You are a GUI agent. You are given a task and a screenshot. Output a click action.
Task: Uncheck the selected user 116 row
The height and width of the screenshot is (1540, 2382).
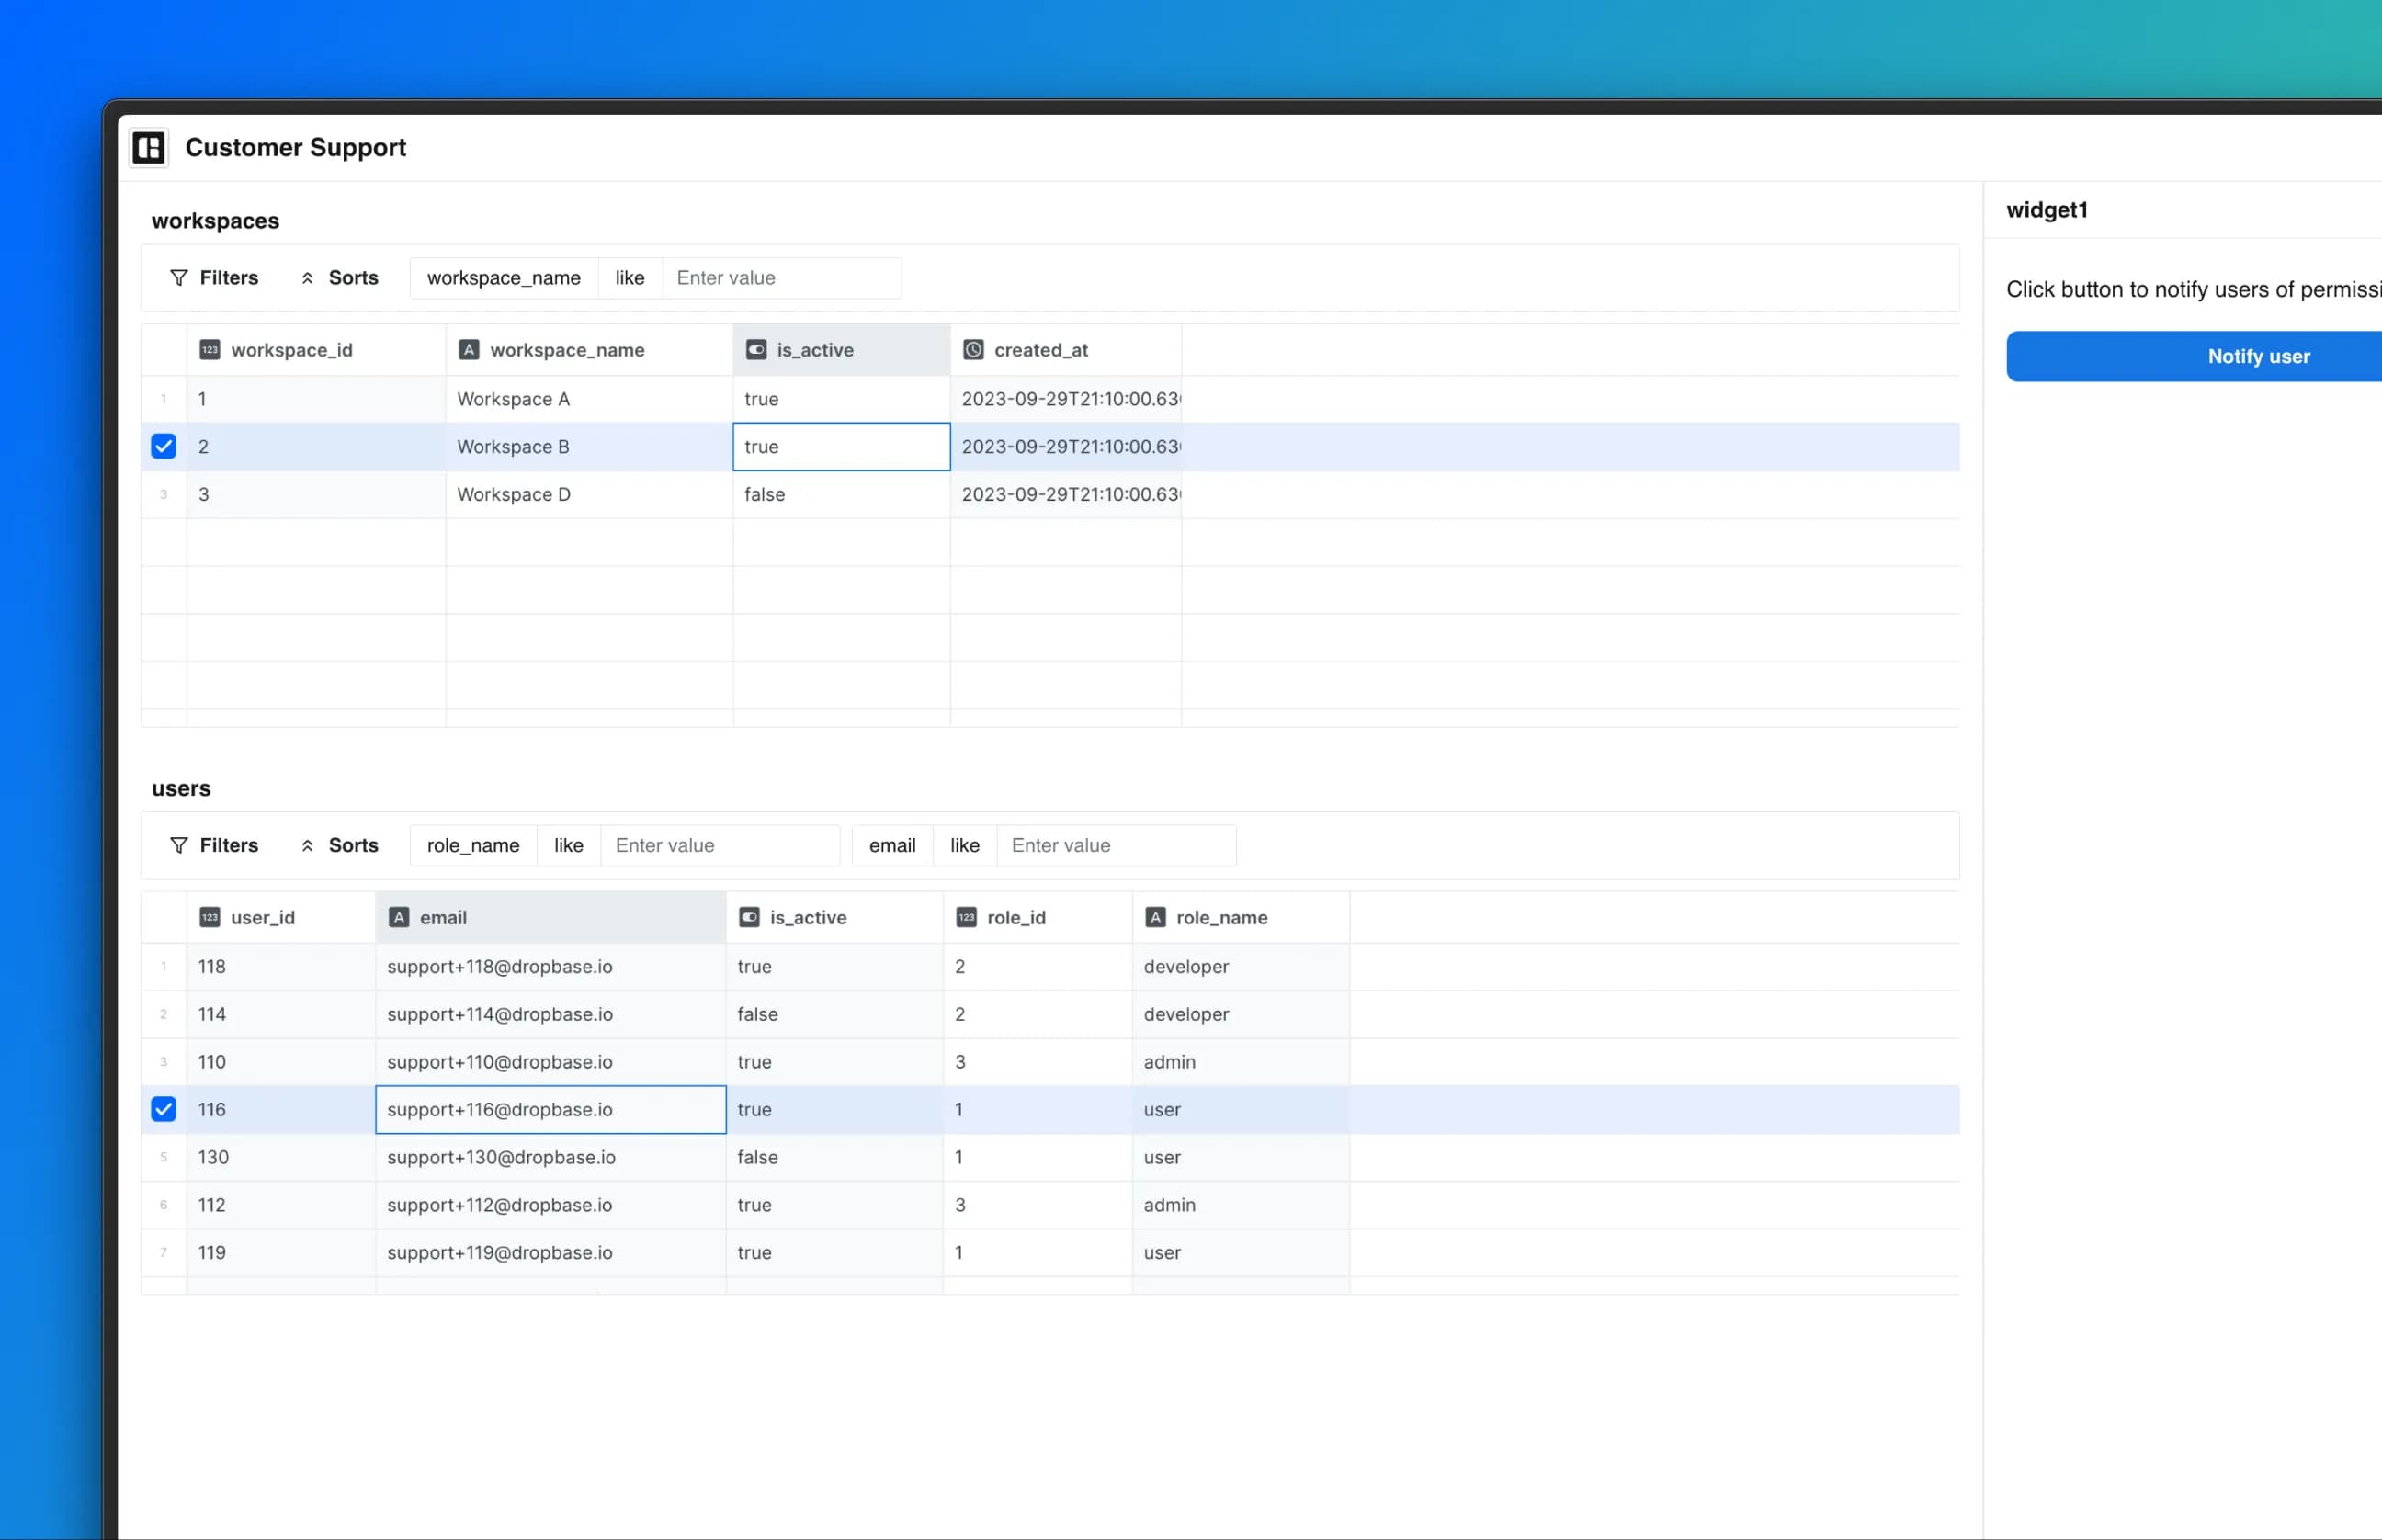pyautogui.click(x=163, y=1109)
